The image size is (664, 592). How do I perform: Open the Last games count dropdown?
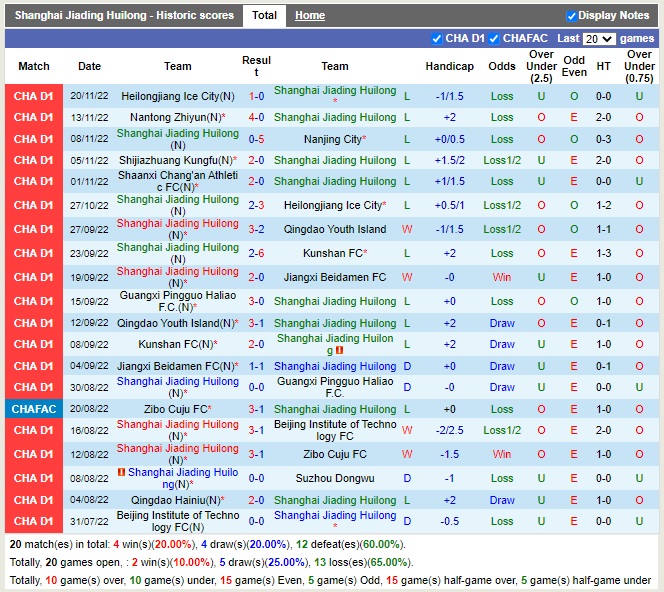pyautogui.click(x=599, y=39)
